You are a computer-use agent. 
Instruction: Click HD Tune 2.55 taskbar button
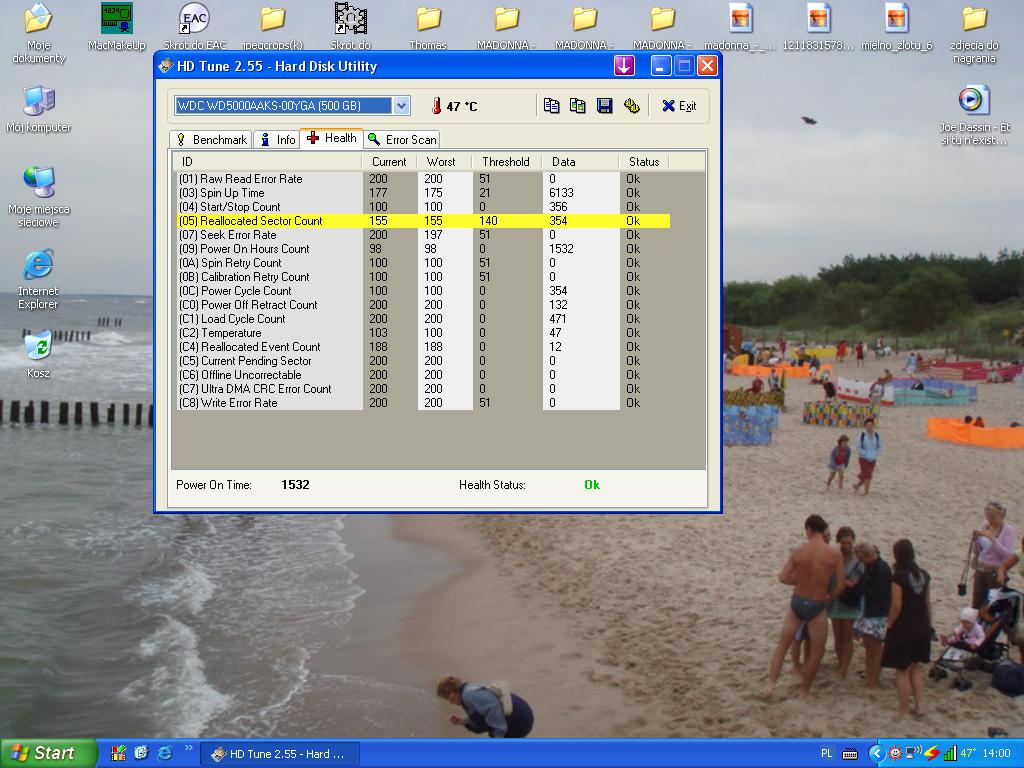(279, 754)
